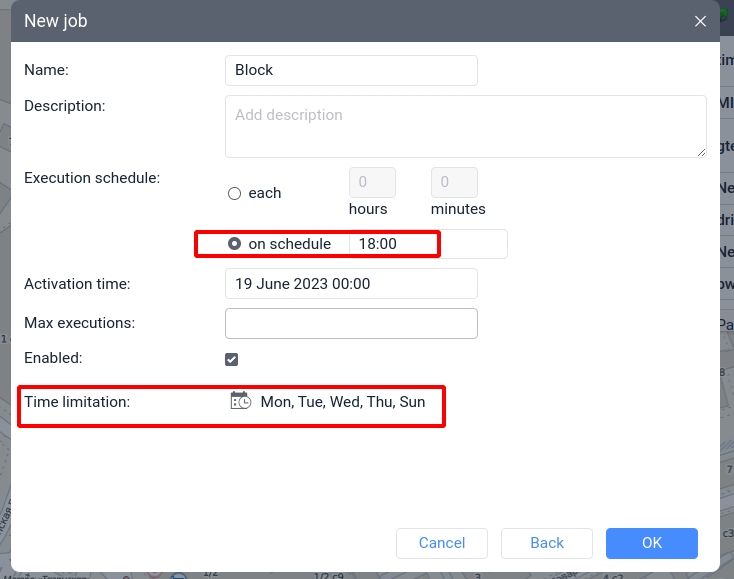Open the Time limitation calendar clock icon
Screen dimensions: 734x579
pos(240,401)
